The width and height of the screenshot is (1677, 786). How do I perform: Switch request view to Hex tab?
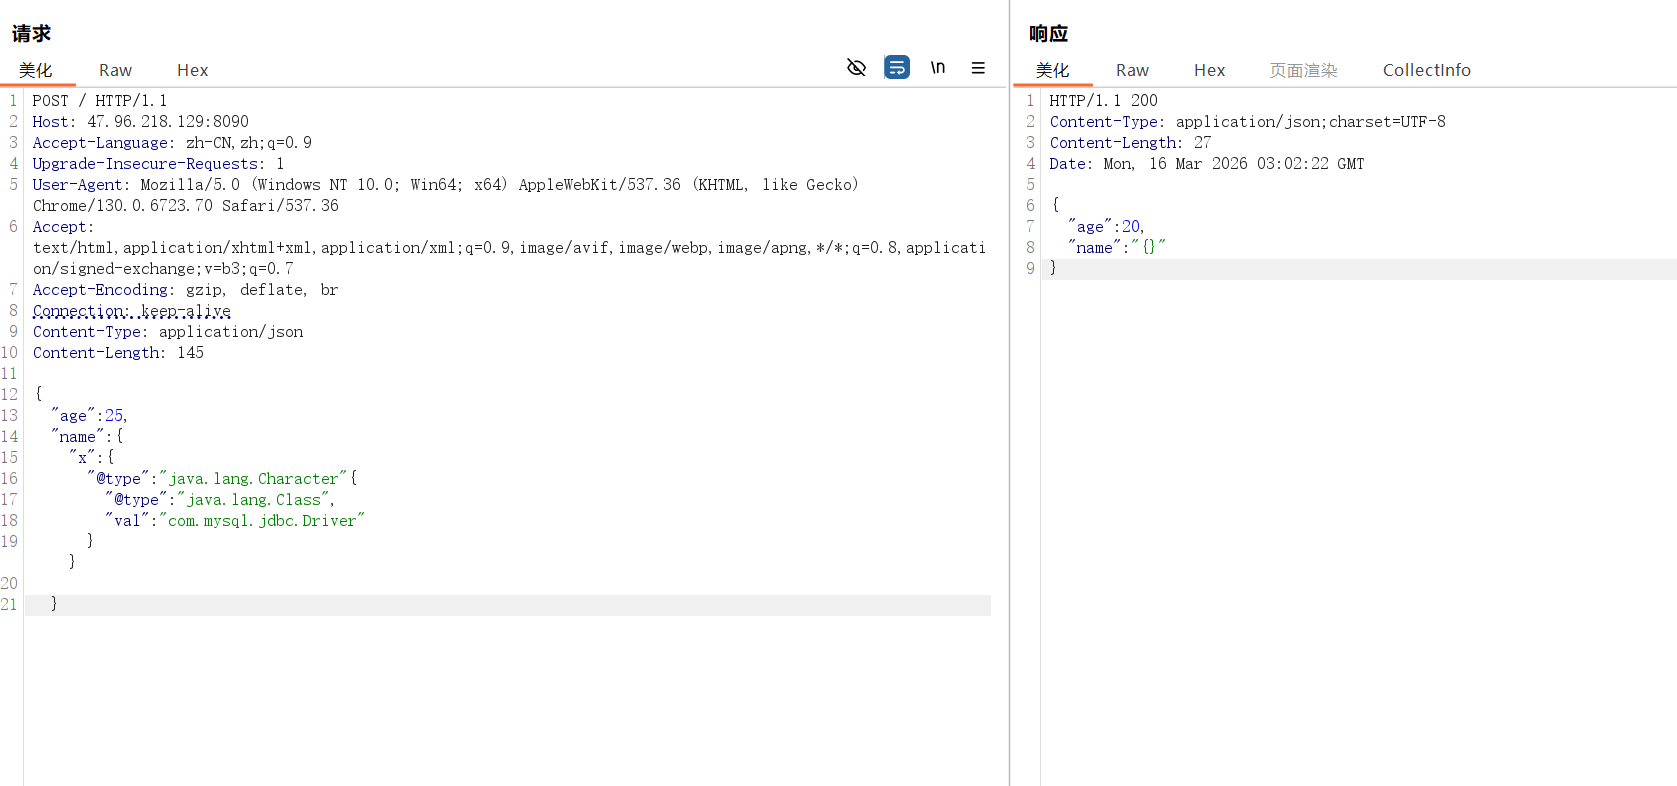click(x=192, y=70)
